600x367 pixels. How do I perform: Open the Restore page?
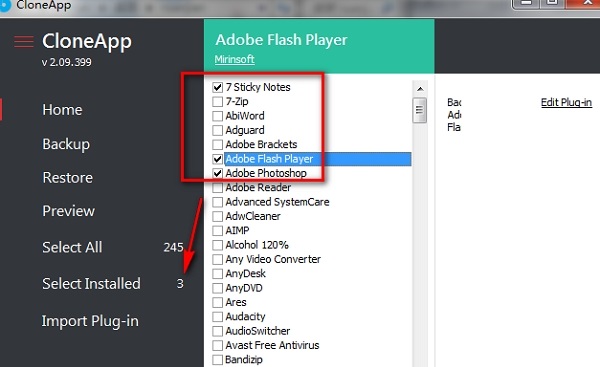(x=67, y=178)
